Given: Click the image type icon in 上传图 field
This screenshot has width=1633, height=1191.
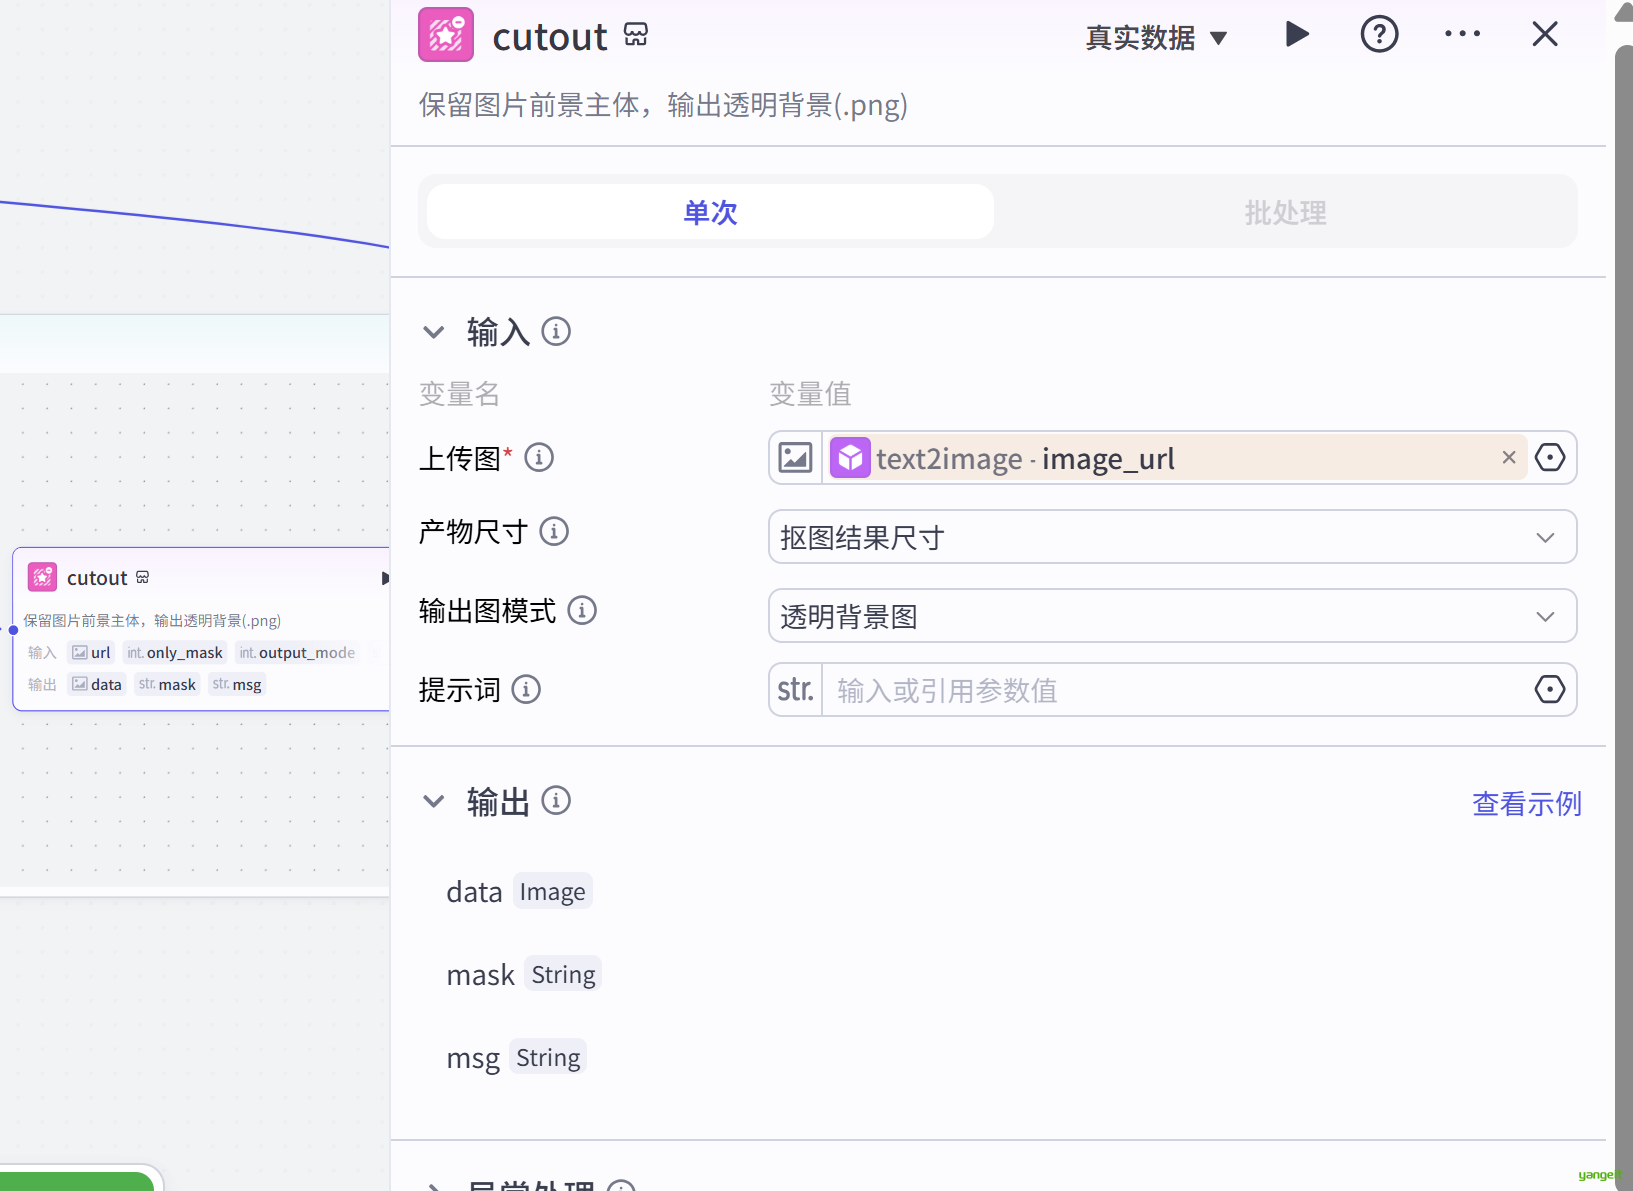Looking at the screenshot, I should click(x=795, y=458).
